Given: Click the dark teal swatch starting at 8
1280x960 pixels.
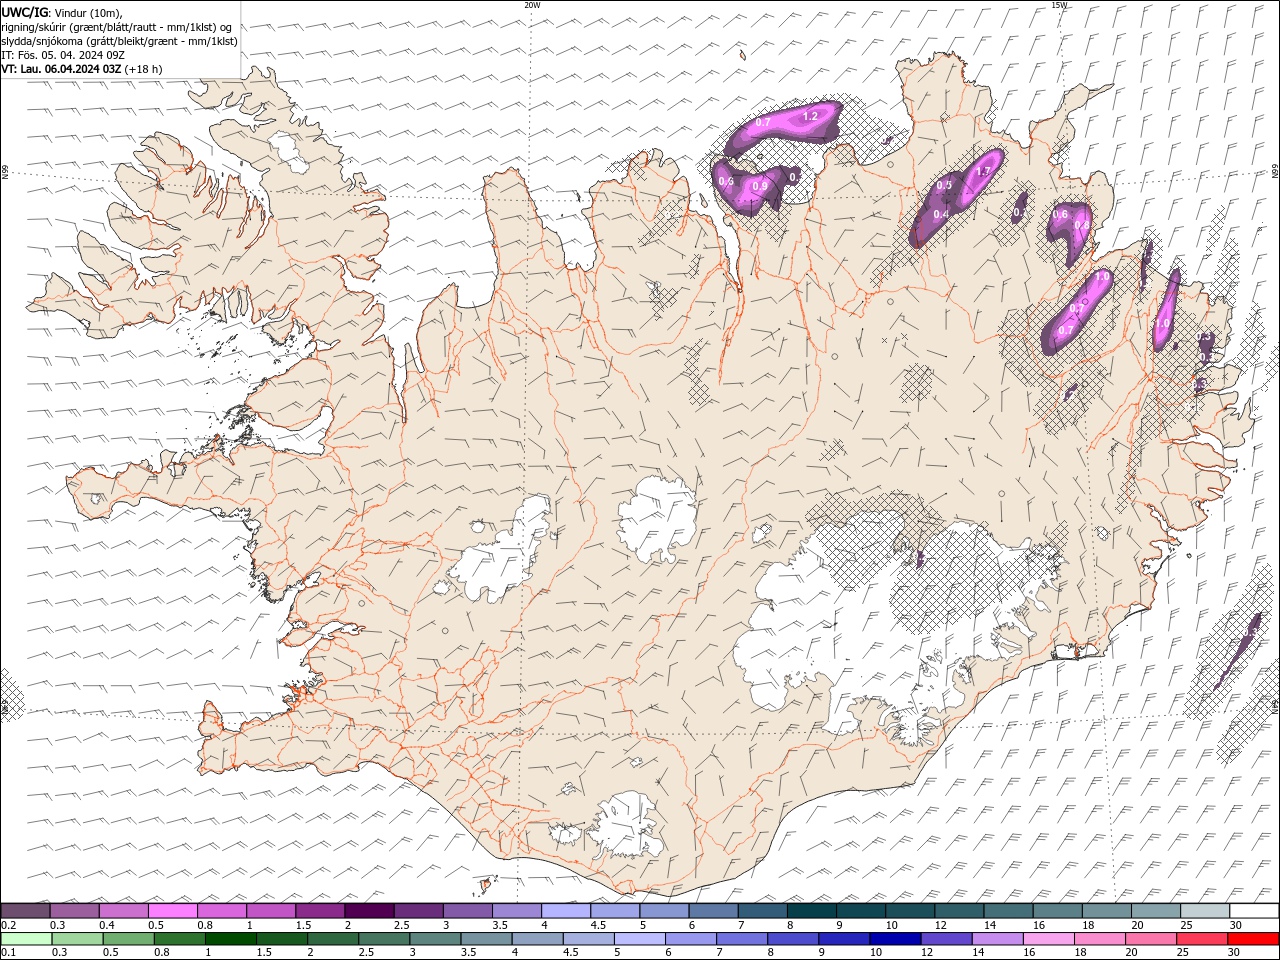Looking at the screenshot, I should [812, 911].
